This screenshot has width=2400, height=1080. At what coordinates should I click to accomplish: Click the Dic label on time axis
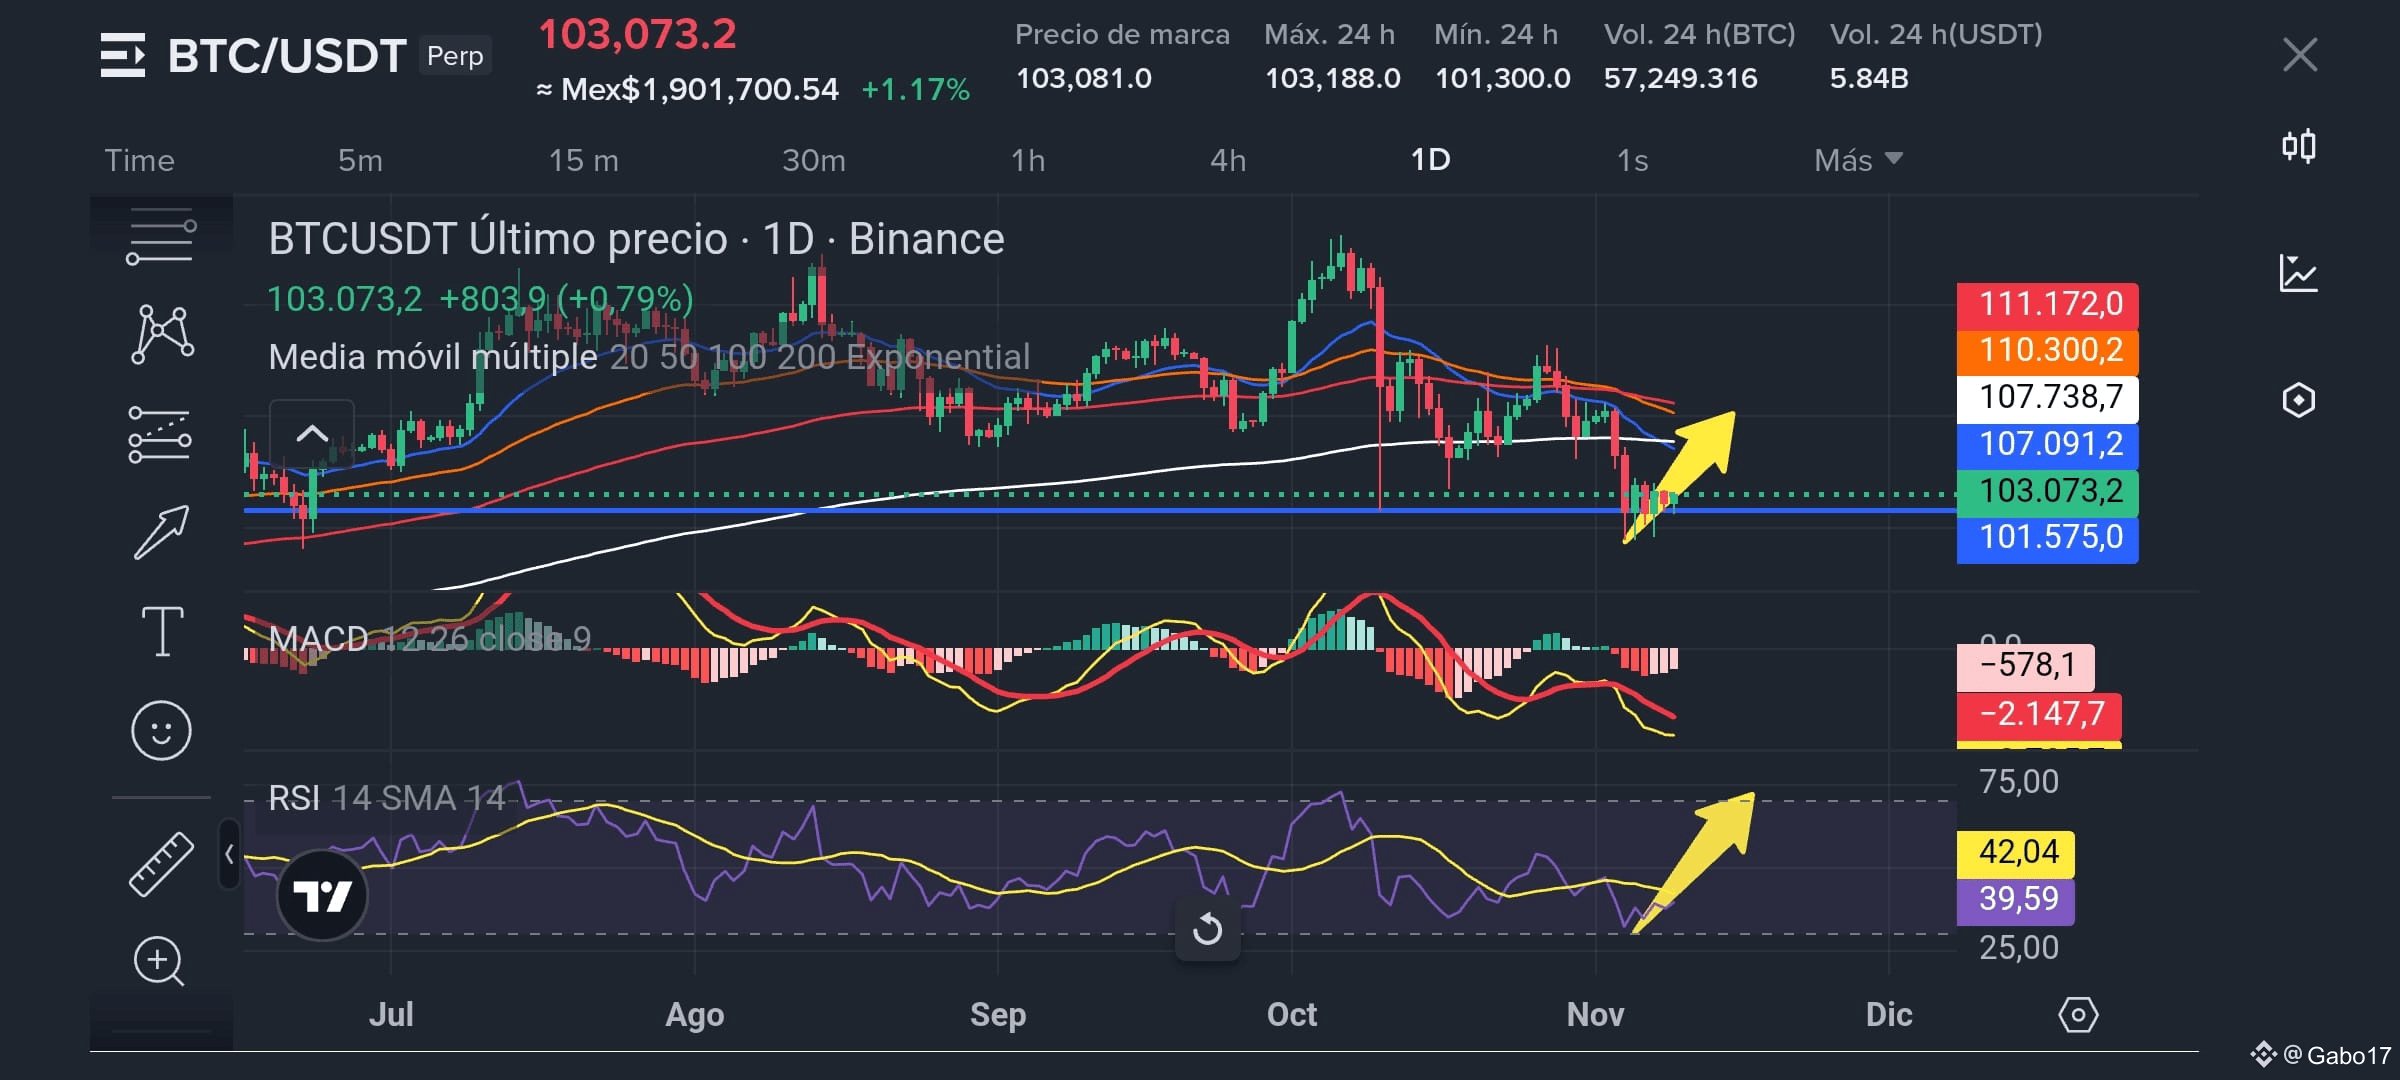[1888, 1015]
